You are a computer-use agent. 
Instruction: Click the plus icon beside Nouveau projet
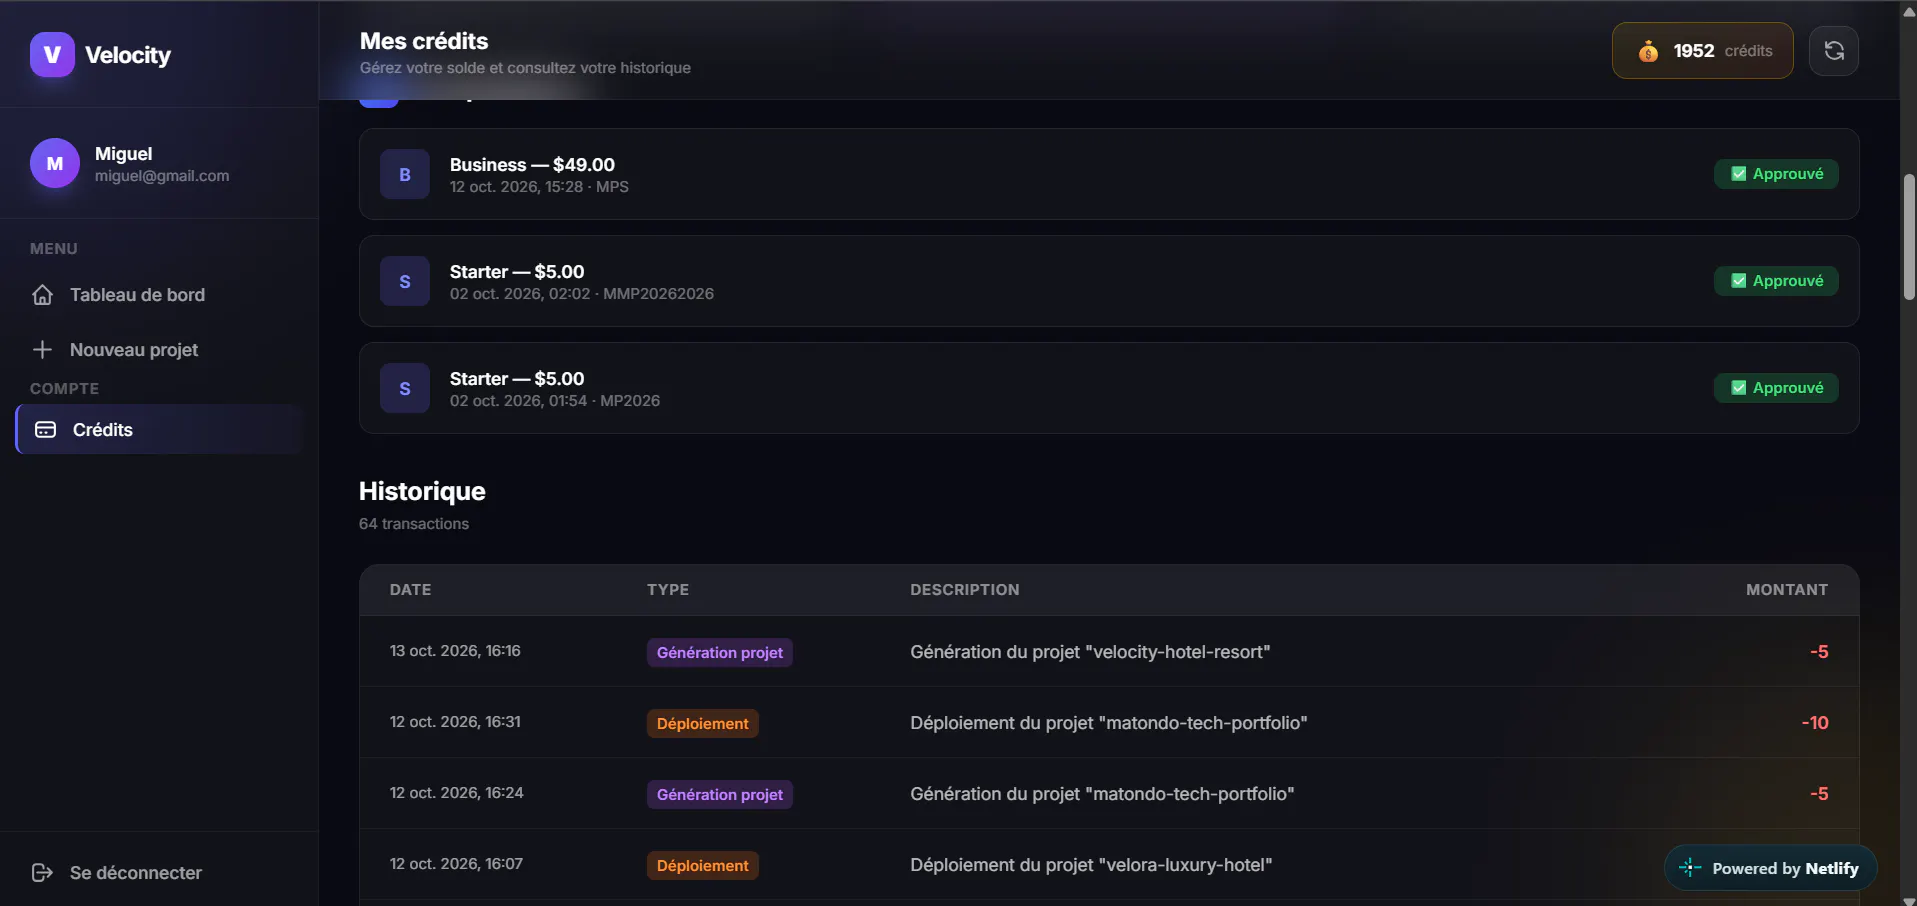42,350
